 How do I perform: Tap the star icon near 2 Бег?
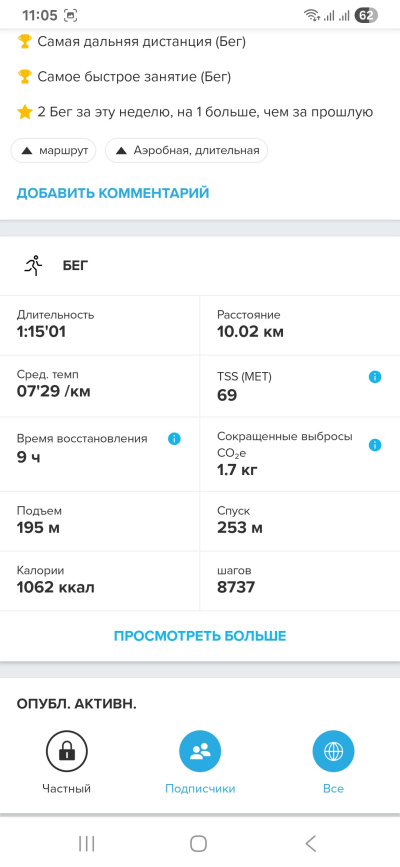point(24,112)
